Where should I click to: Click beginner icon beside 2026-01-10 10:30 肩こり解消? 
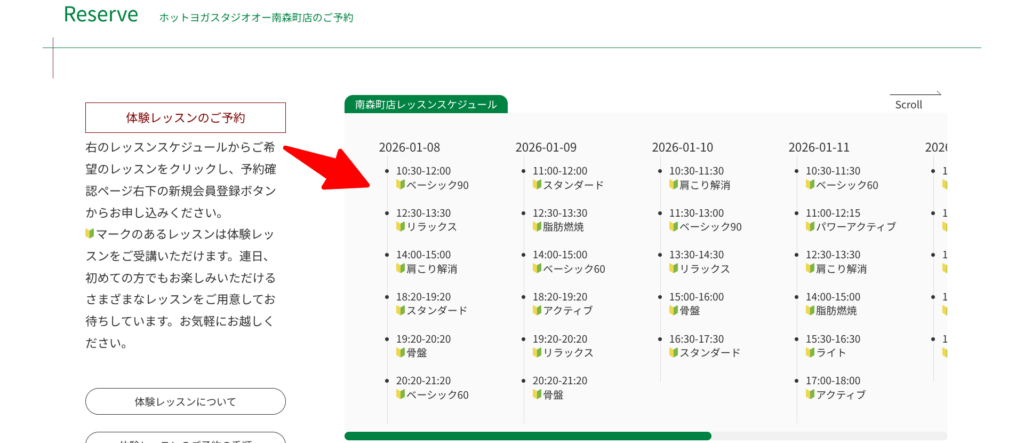[673, 185]
